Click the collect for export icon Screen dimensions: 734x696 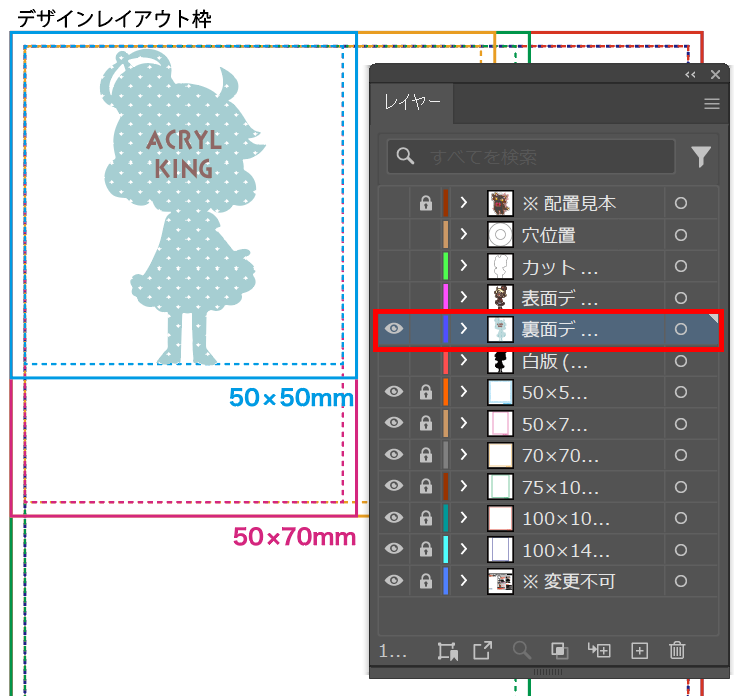tap(483, 651)
